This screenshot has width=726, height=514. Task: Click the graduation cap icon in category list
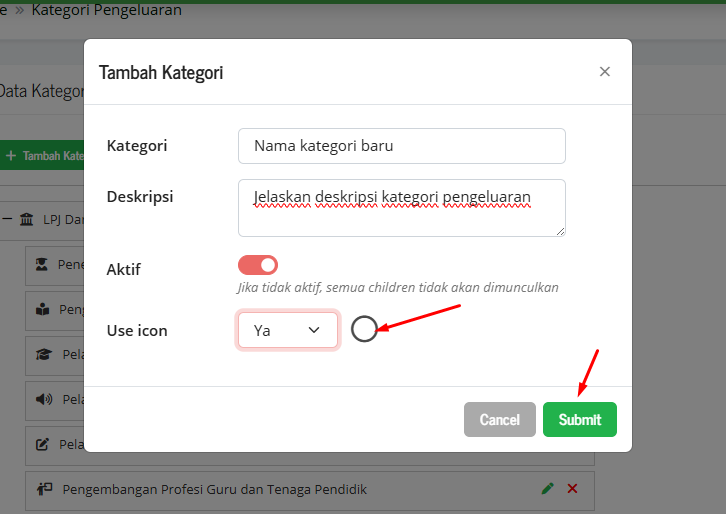[43, 354]
